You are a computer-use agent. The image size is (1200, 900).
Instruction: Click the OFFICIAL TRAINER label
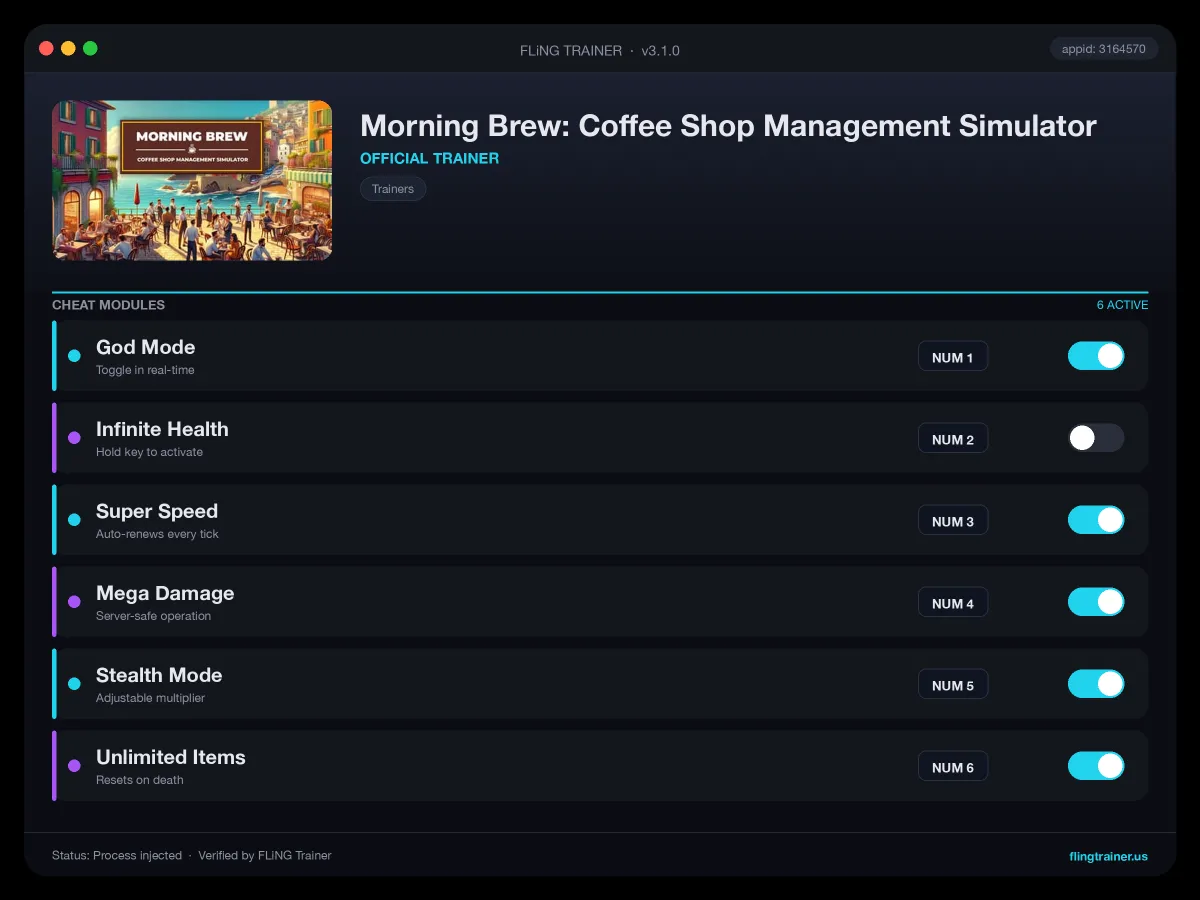click(429, 158)
